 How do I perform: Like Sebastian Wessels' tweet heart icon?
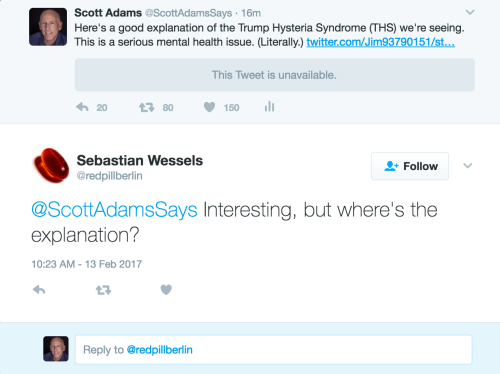[x=166, y=290]
